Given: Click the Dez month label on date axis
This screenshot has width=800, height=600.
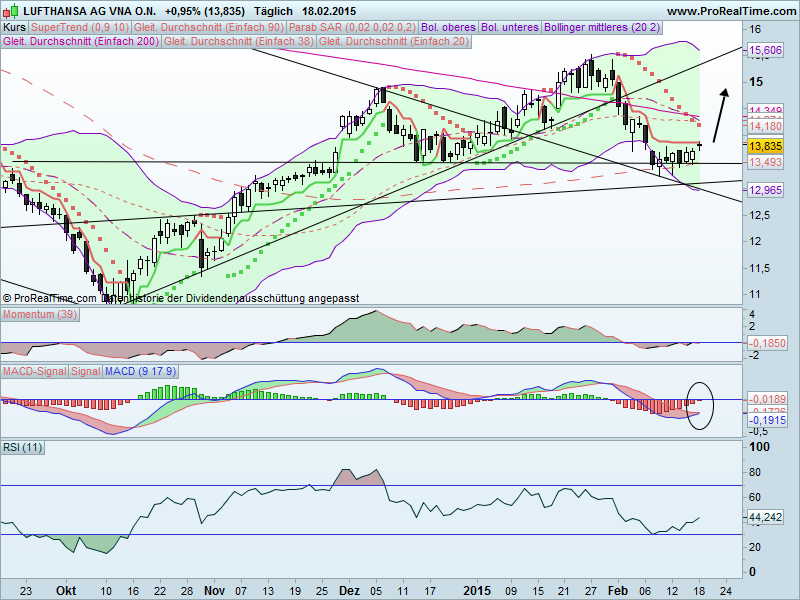Looking at the screenshot, I should 349,591.
